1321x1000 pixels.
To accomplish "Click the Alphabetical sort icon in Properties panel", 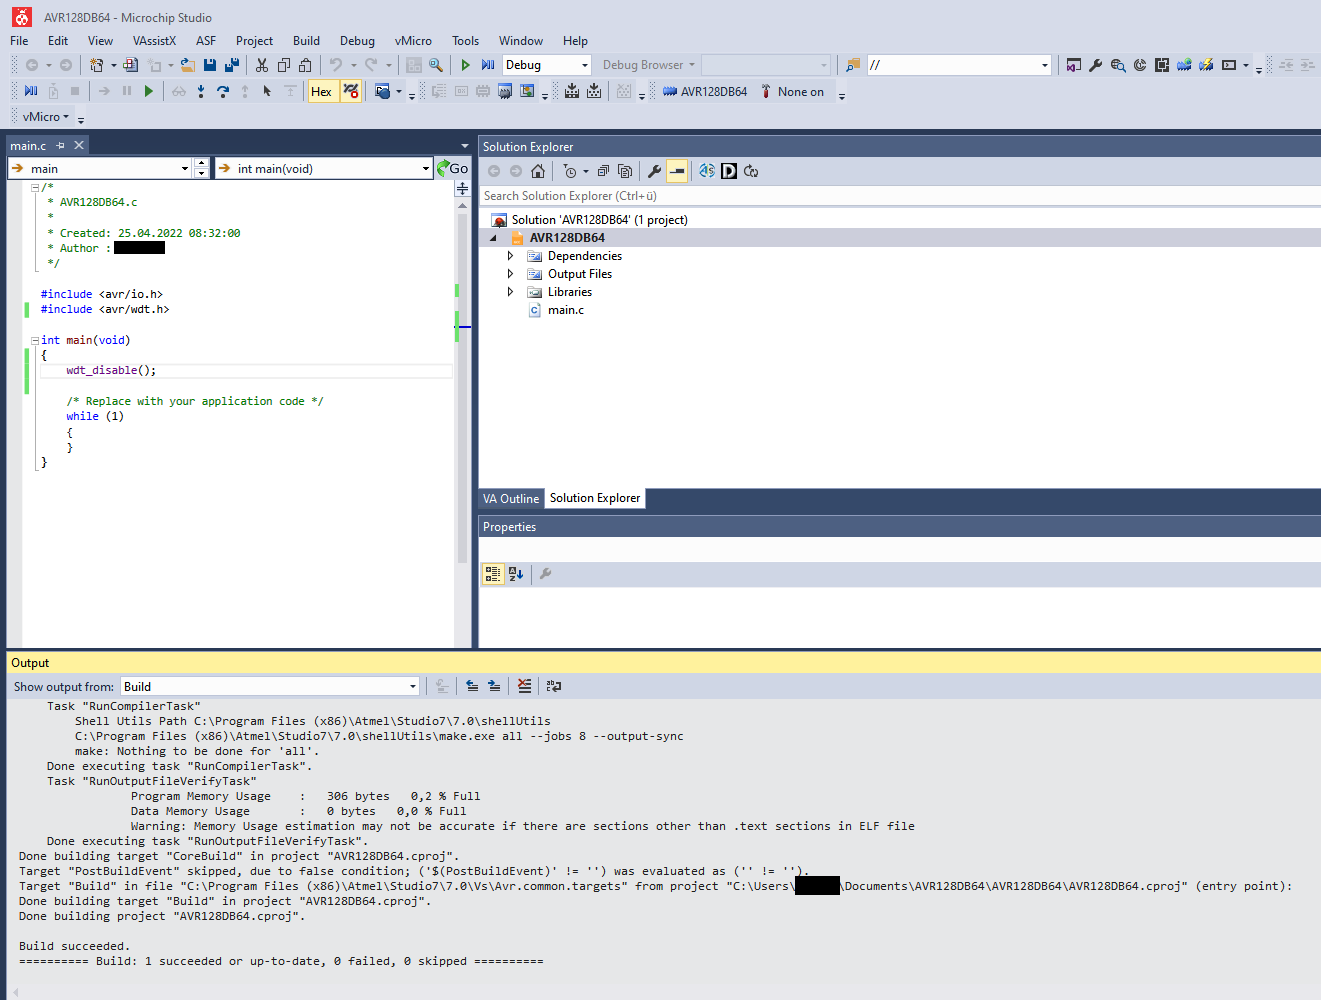I will point(516,574).
